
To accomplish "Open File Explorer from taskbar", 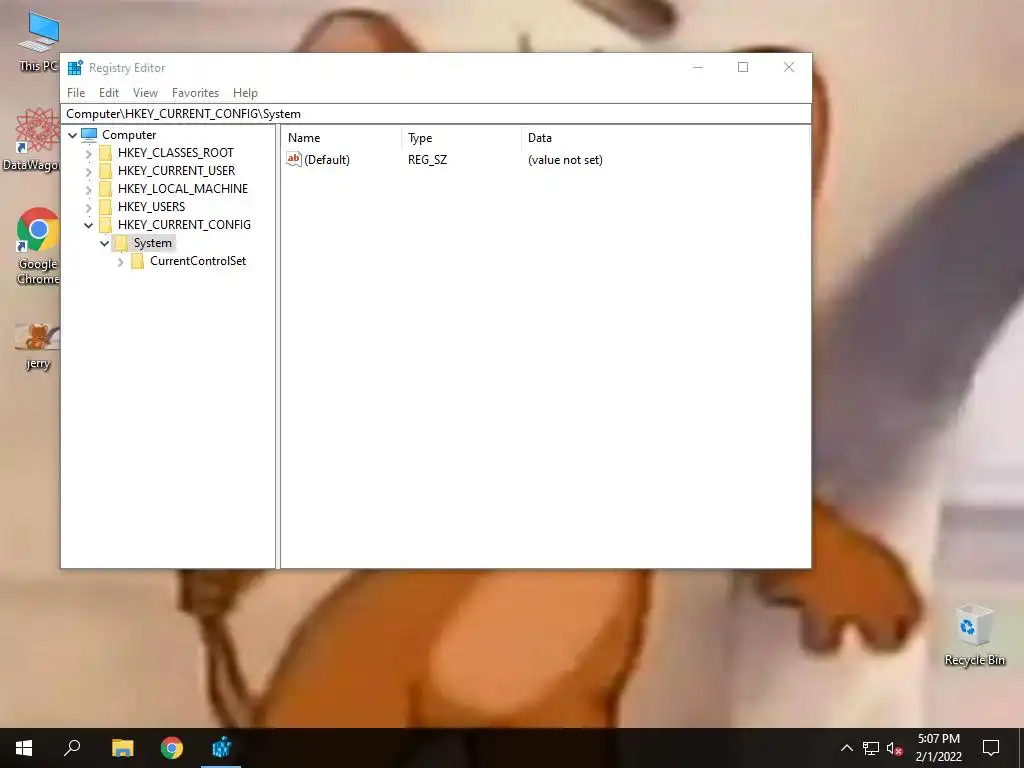I will (x=122, y=748).
